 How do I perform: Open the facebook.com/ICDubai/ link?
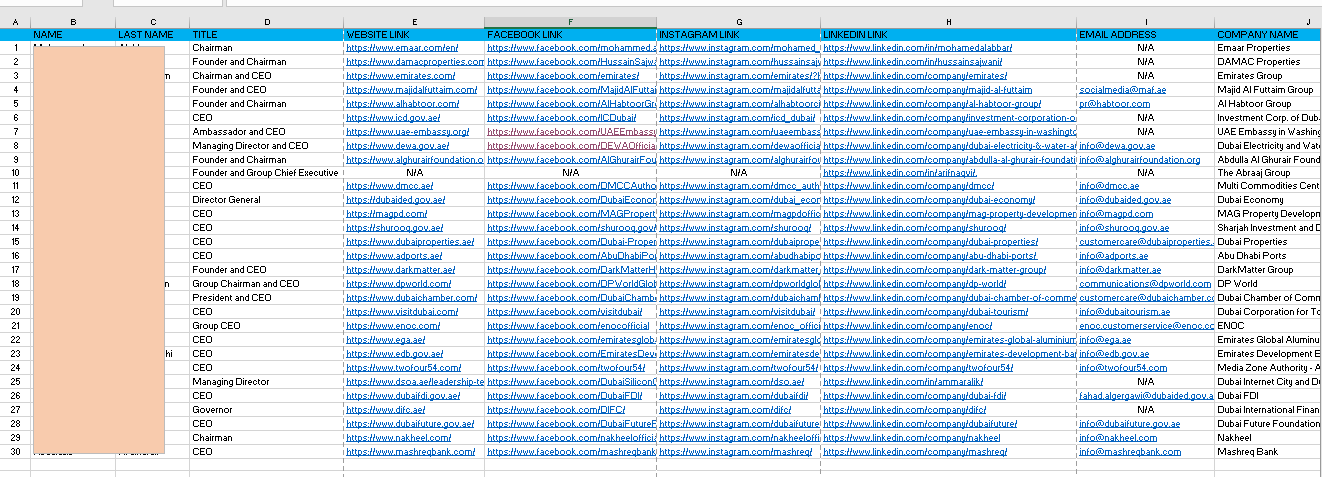click(560, 117)
